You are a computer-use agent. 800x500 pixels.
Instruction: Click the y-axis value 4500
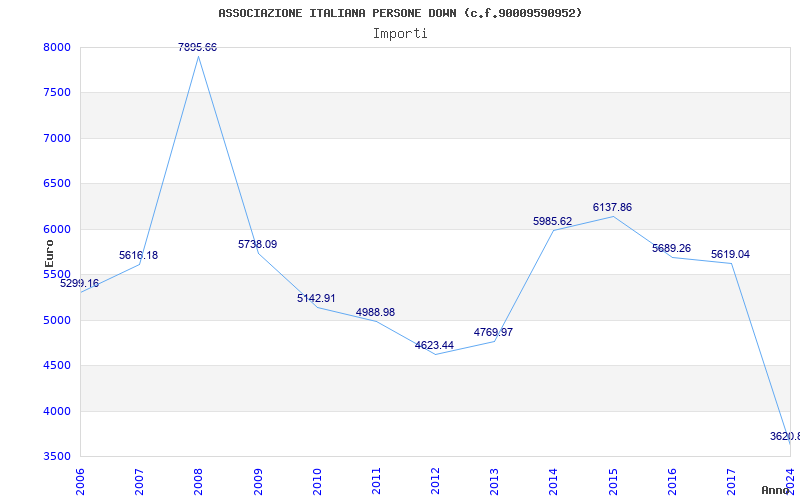click(57, 366)
